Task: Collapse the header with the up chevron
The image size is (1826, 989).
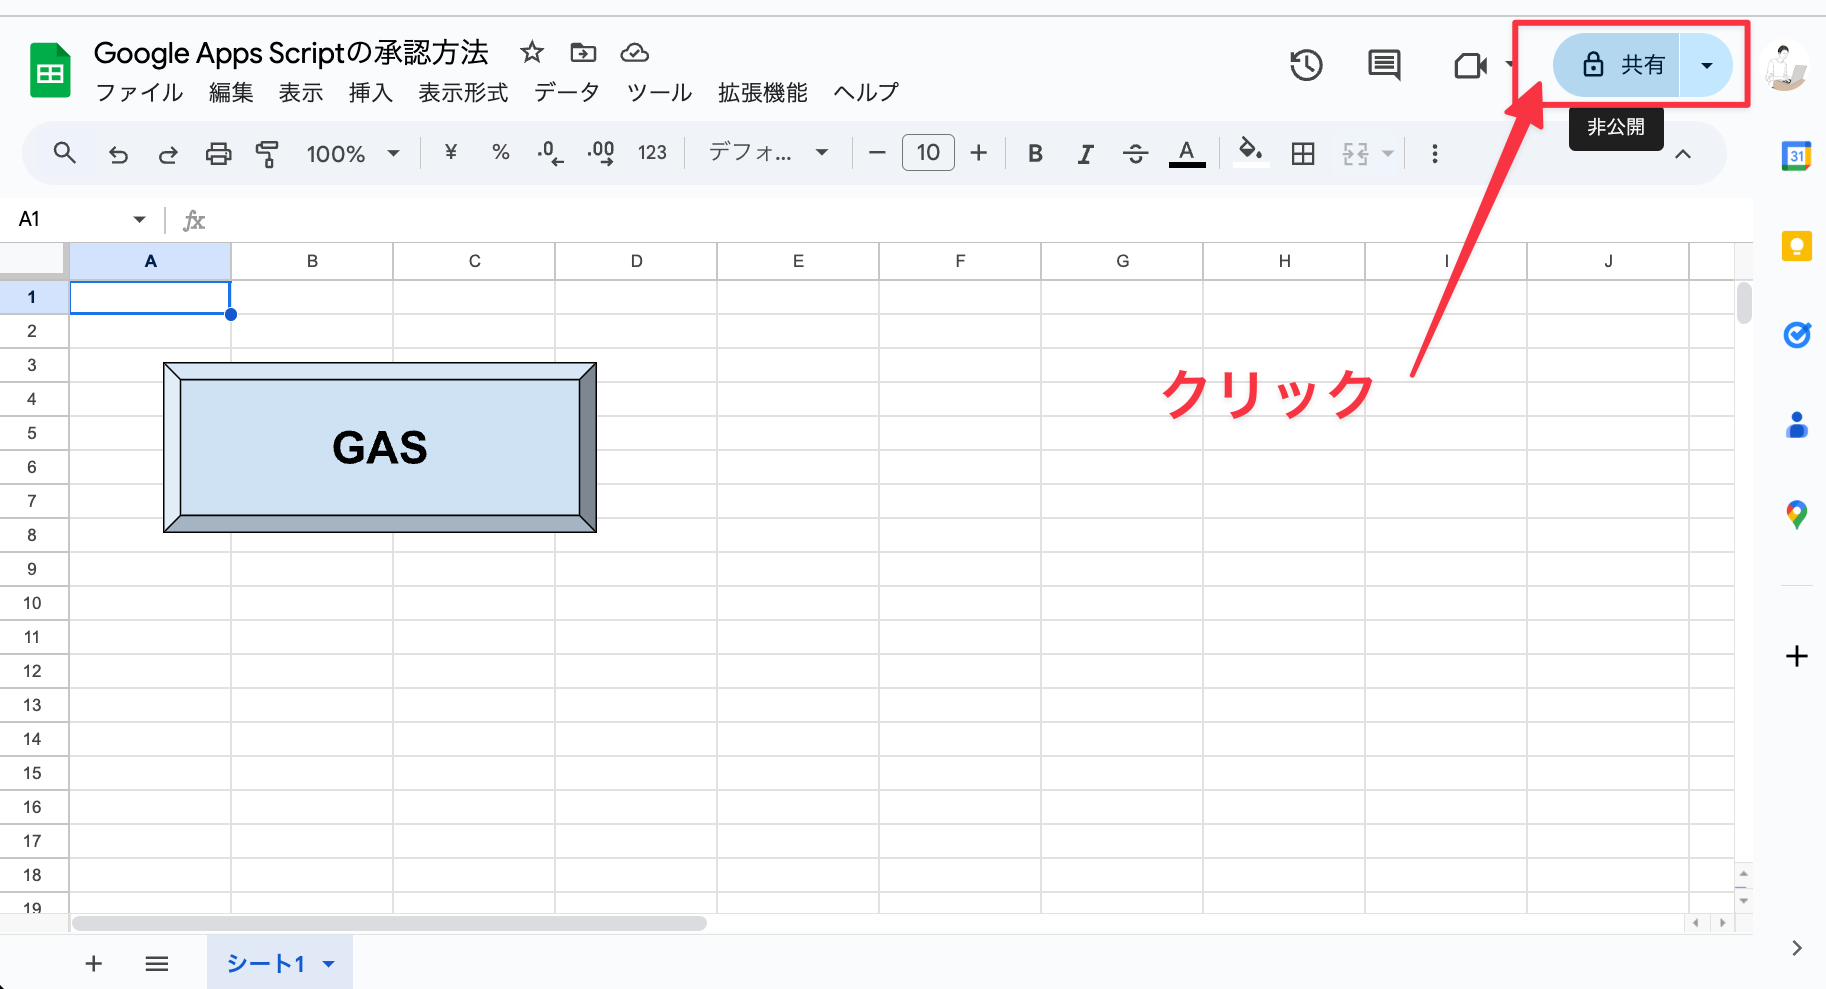Action: pos(1683,154)
